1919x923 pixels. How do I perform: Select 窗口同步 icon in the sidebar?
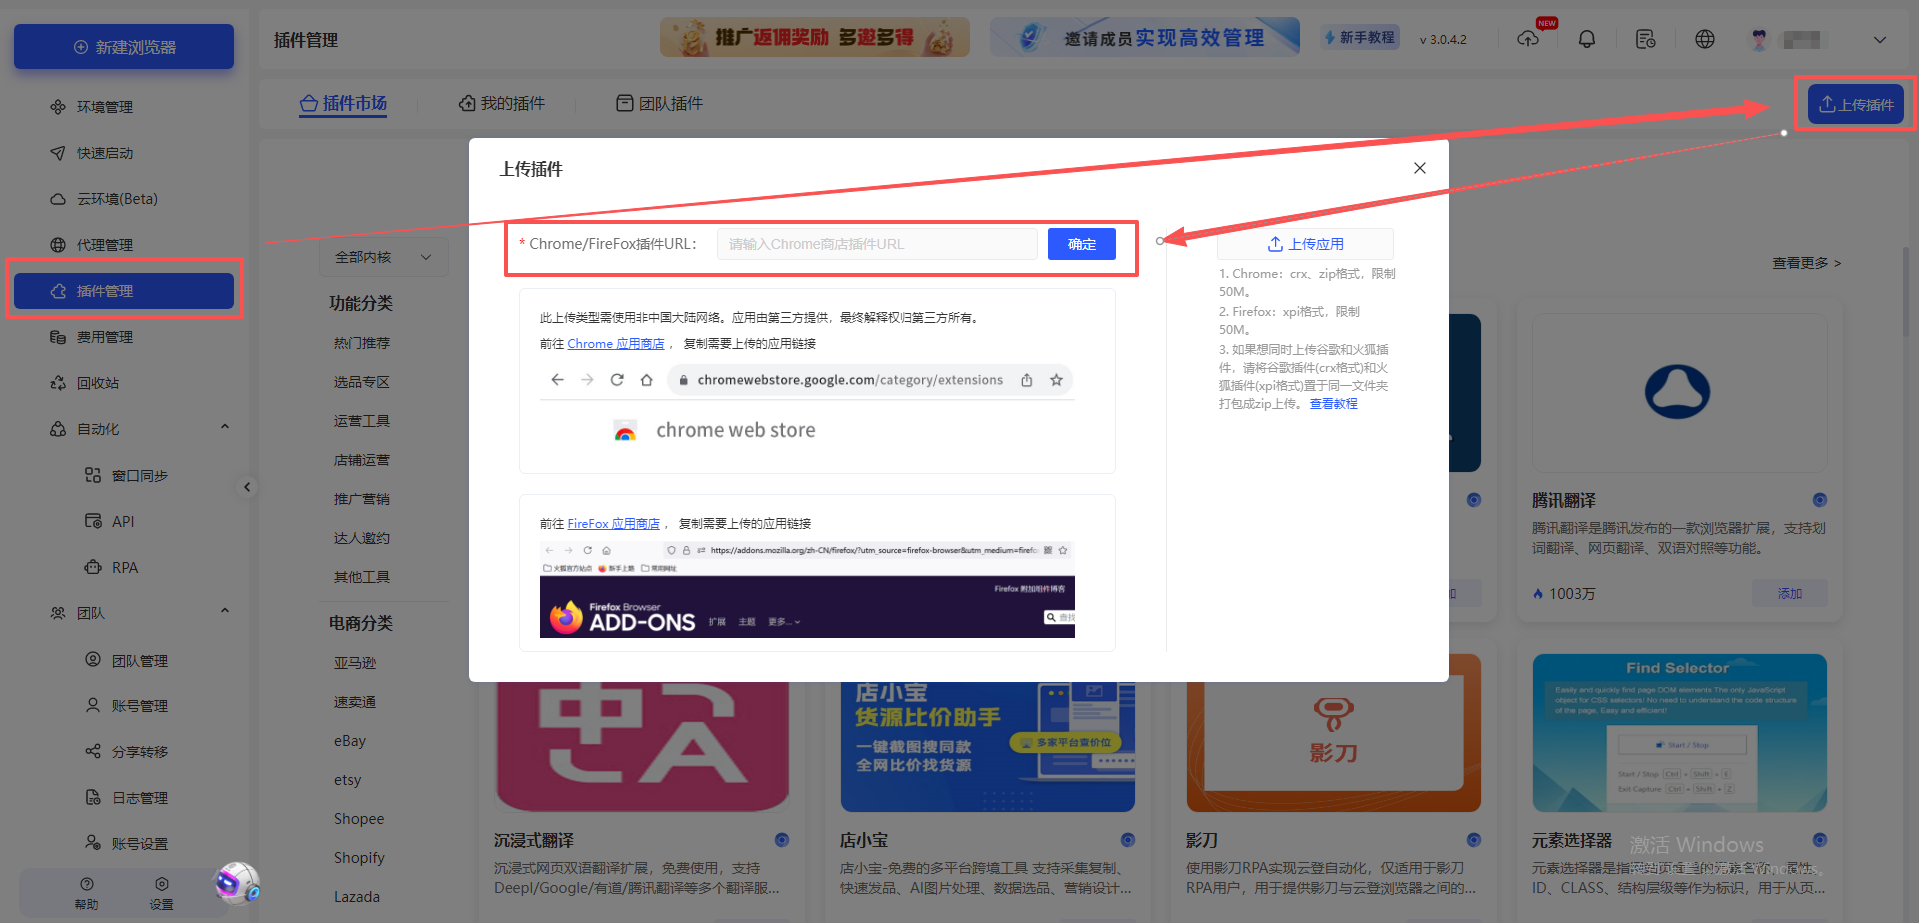tap(93, 475)
